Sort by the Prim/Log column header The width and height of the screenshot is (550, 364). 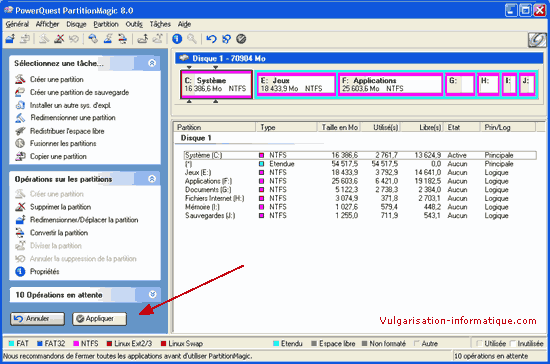pos(508,127)
